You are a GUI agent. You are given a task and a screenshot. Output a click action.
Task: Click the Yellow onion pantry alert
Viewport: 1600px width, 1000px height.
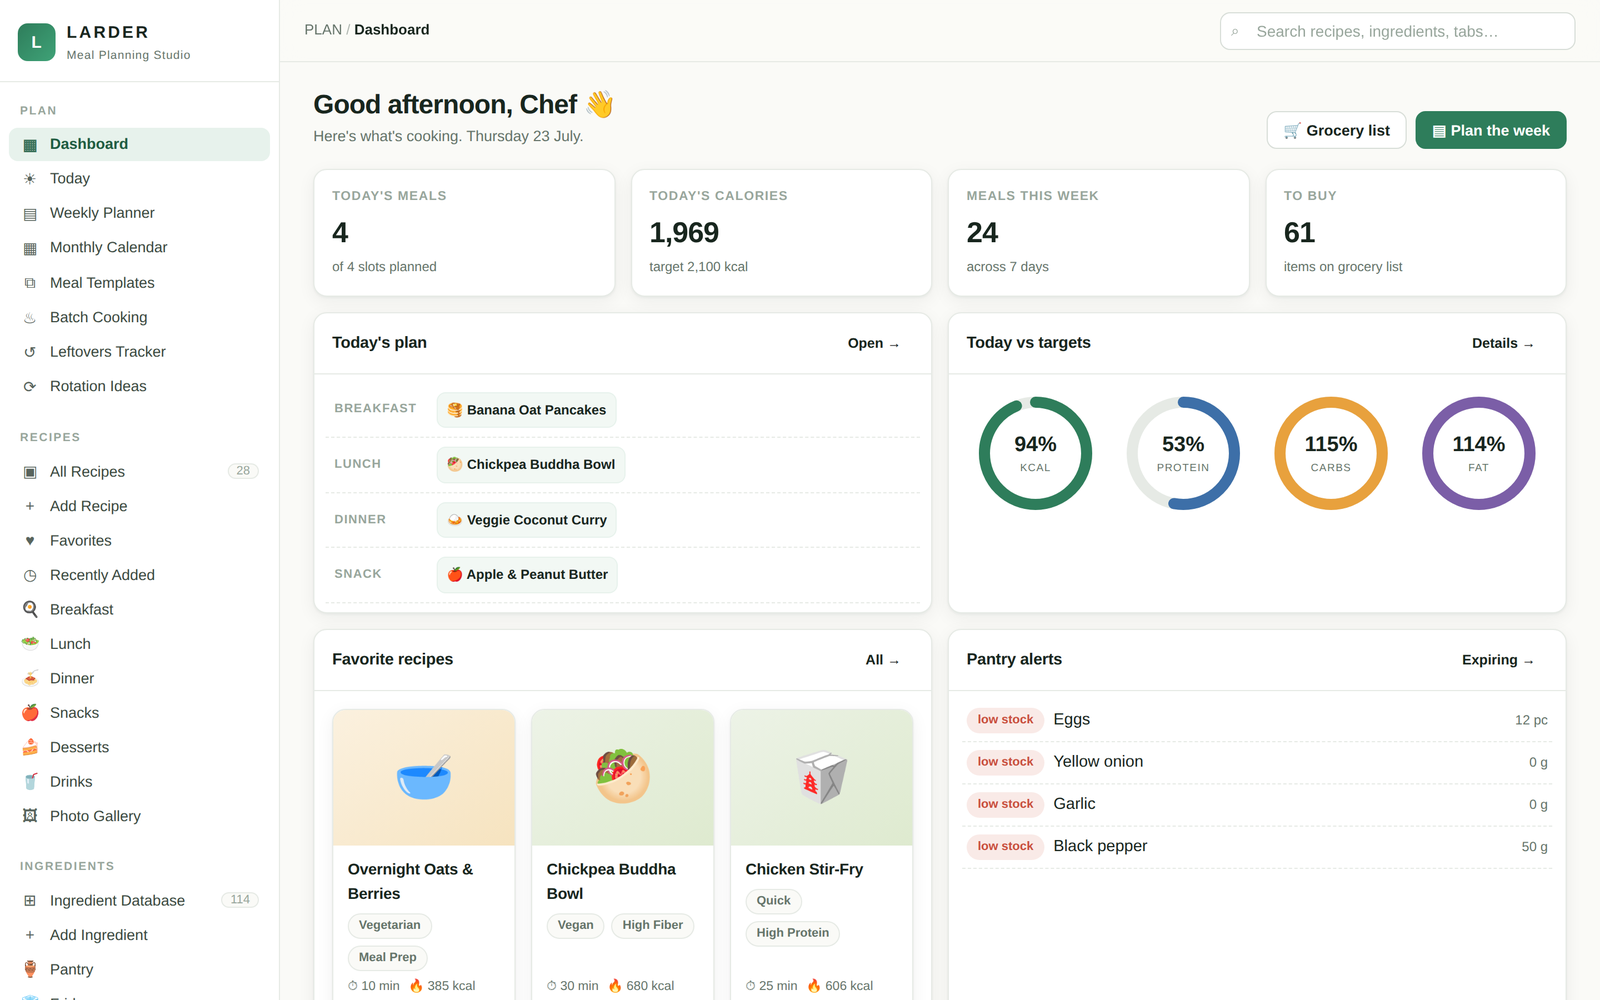(x=1257, y=762)
